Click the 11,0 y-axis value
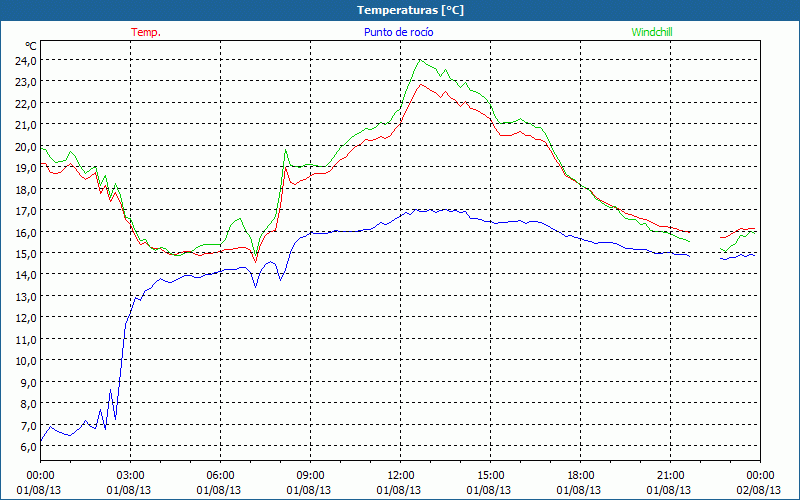The image size is (800, 500). [x=27, y=340]
